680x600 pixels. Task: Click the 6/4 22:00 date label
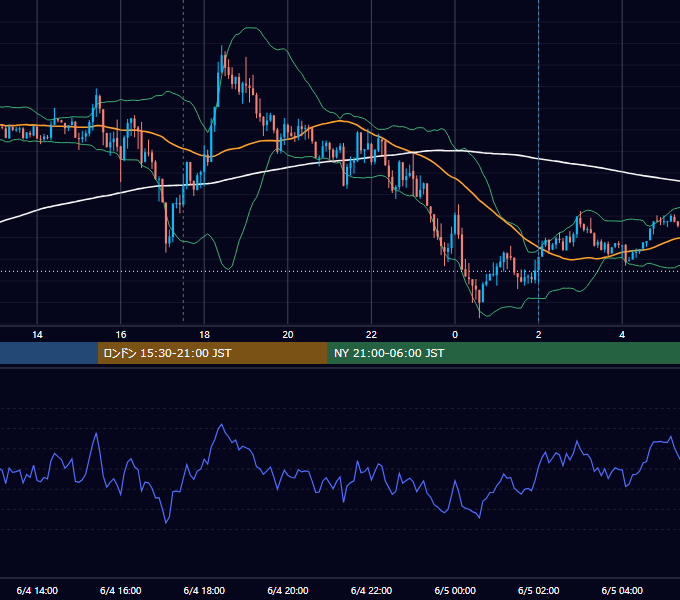[371, 590]
